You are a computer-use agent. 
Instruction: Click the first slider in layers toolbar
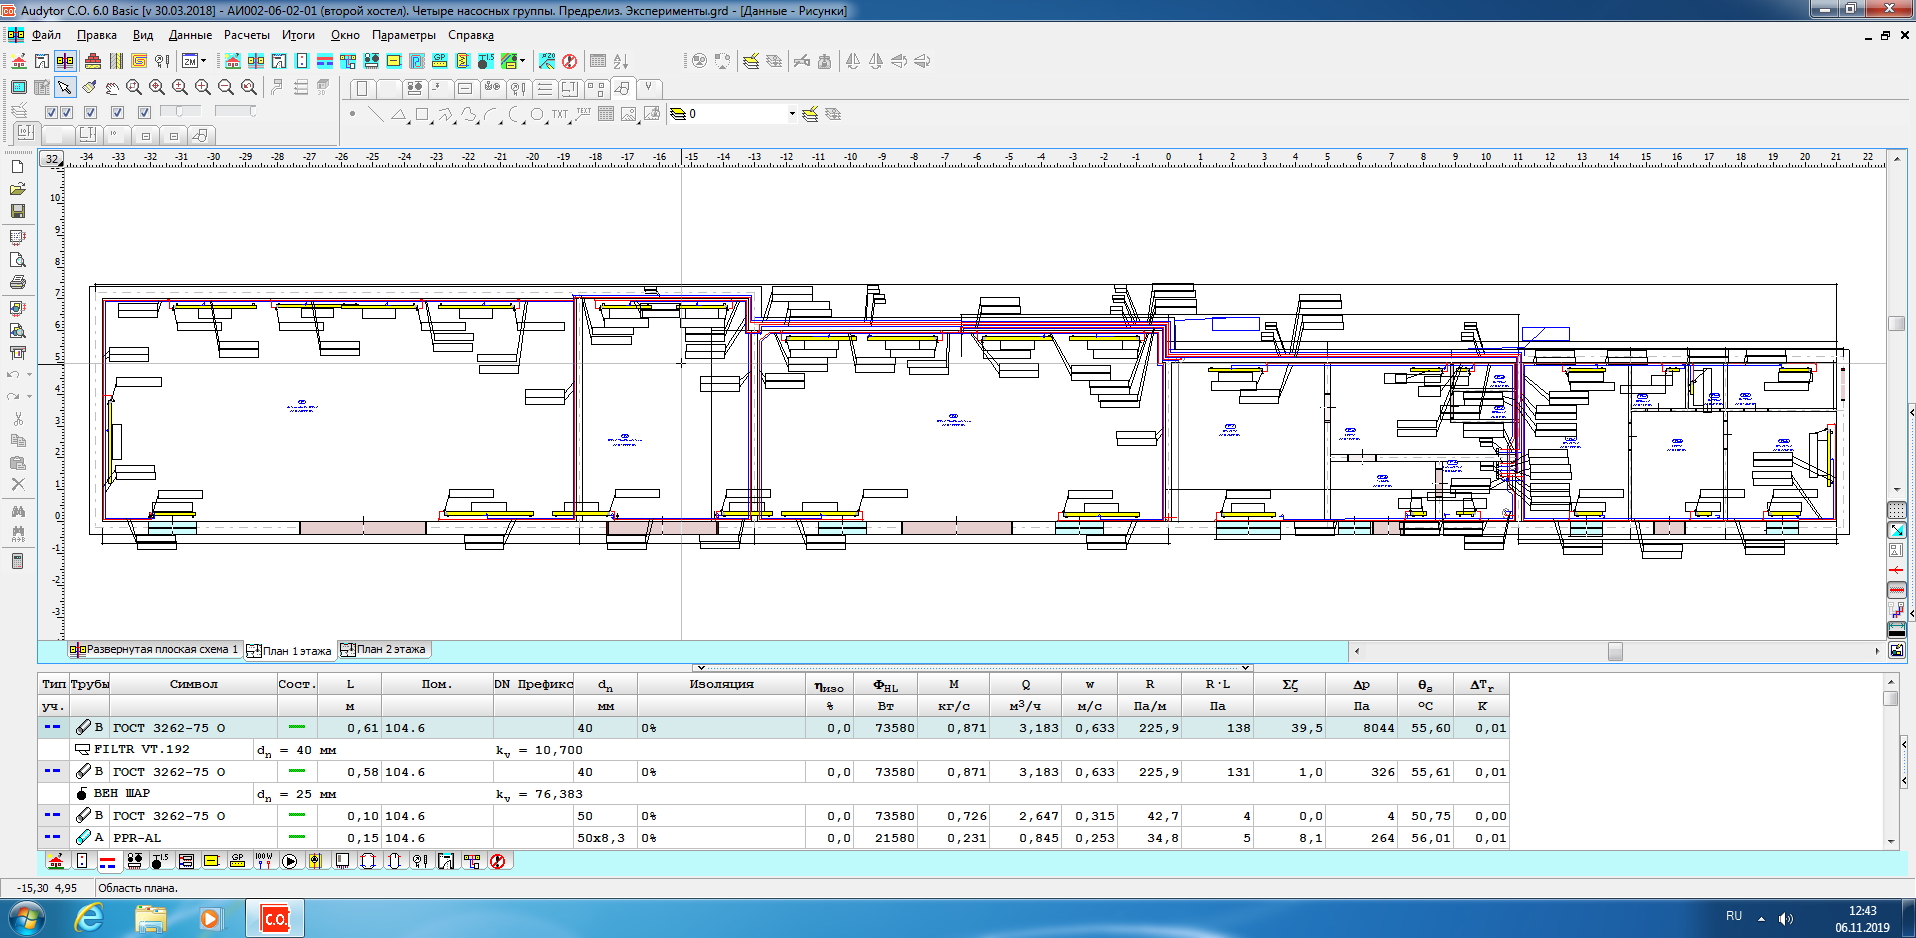180,111
